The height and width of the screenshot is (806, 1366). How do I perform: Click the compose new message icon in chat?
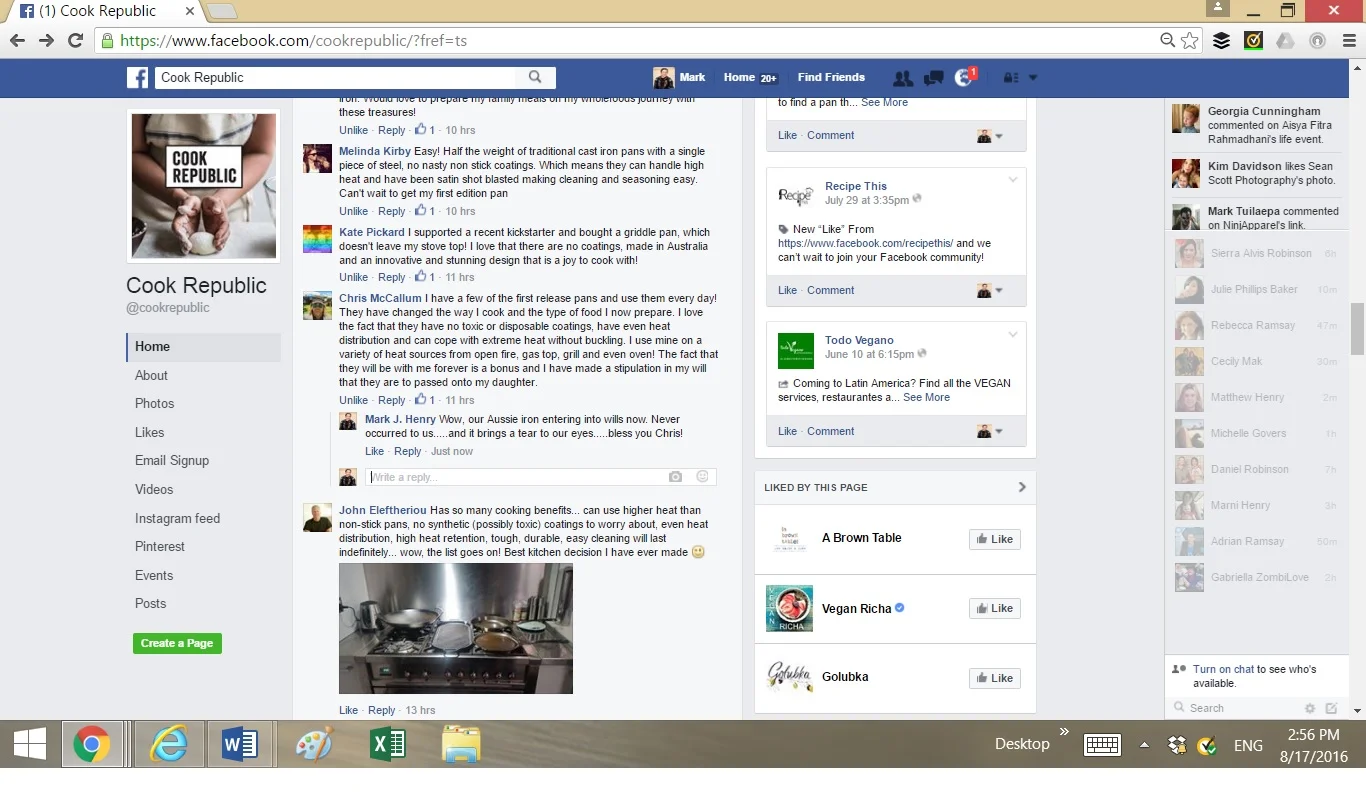click(x=1331, y=708)
